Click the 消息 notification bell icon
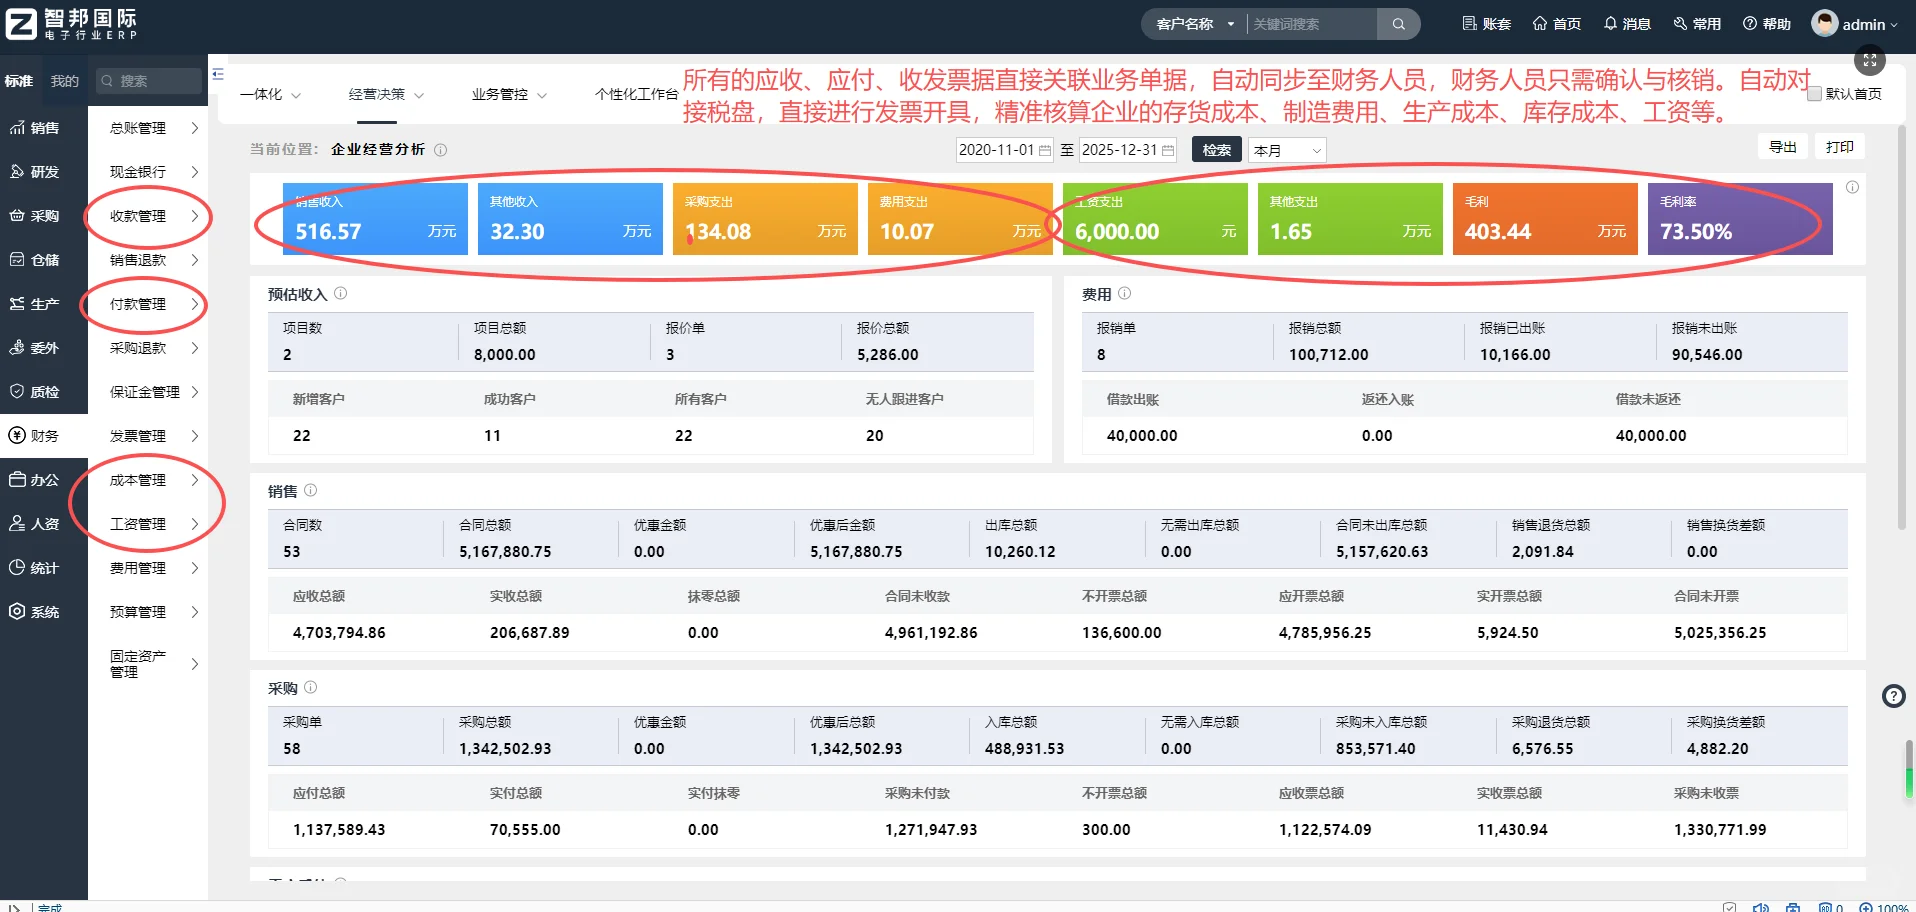This screenshot has height=912, width=1916. [1610, 23]
